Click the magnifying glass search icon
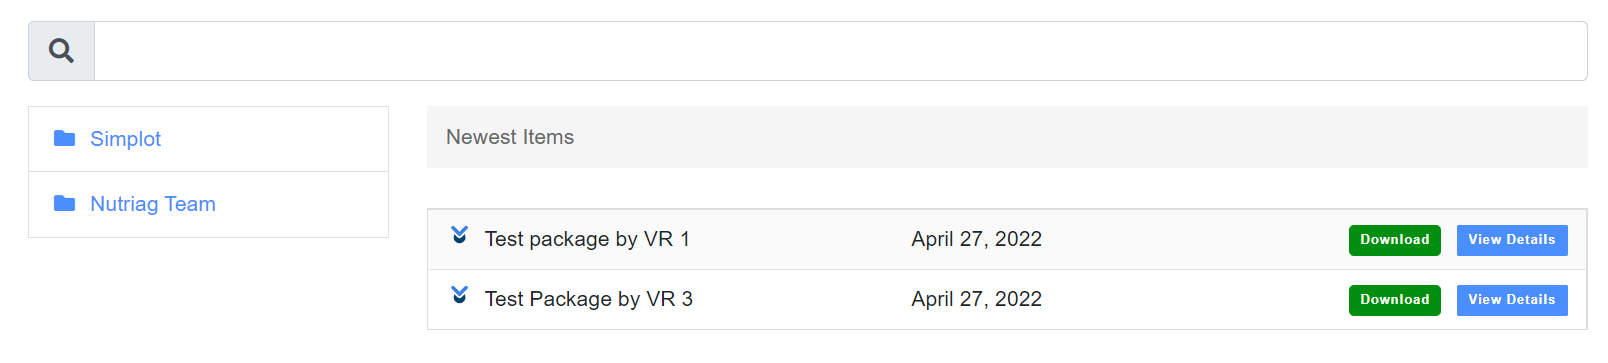 tap(61, 51)
